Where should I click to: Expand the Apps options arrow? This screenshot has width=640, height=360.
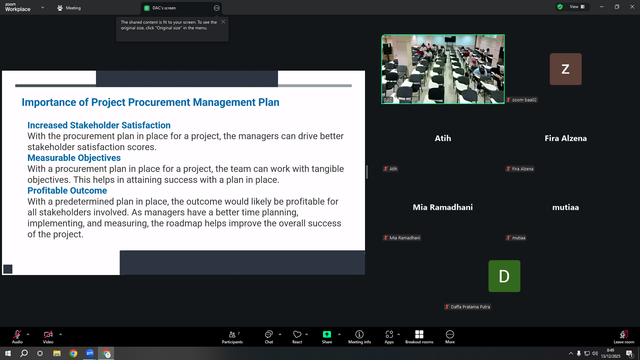click(398, 334)
